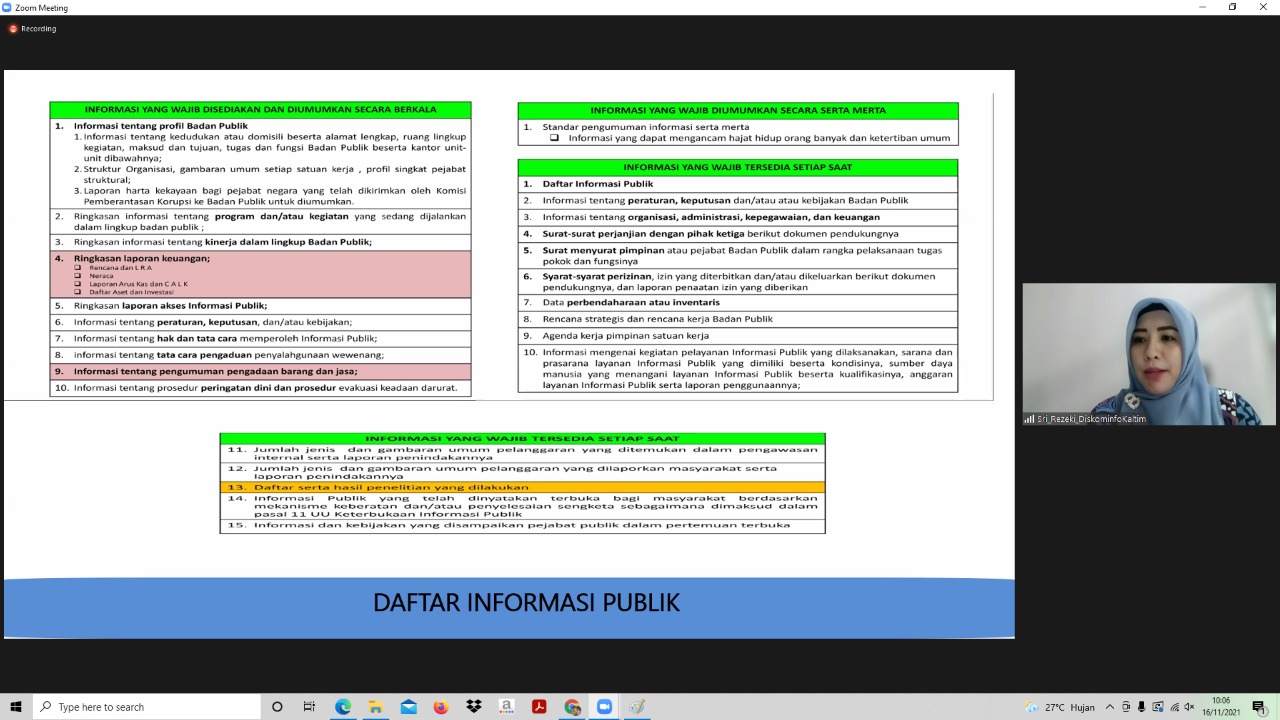The image size is (1280, 720).
Task: Click the Task View icon
Action: pos(309,707)
